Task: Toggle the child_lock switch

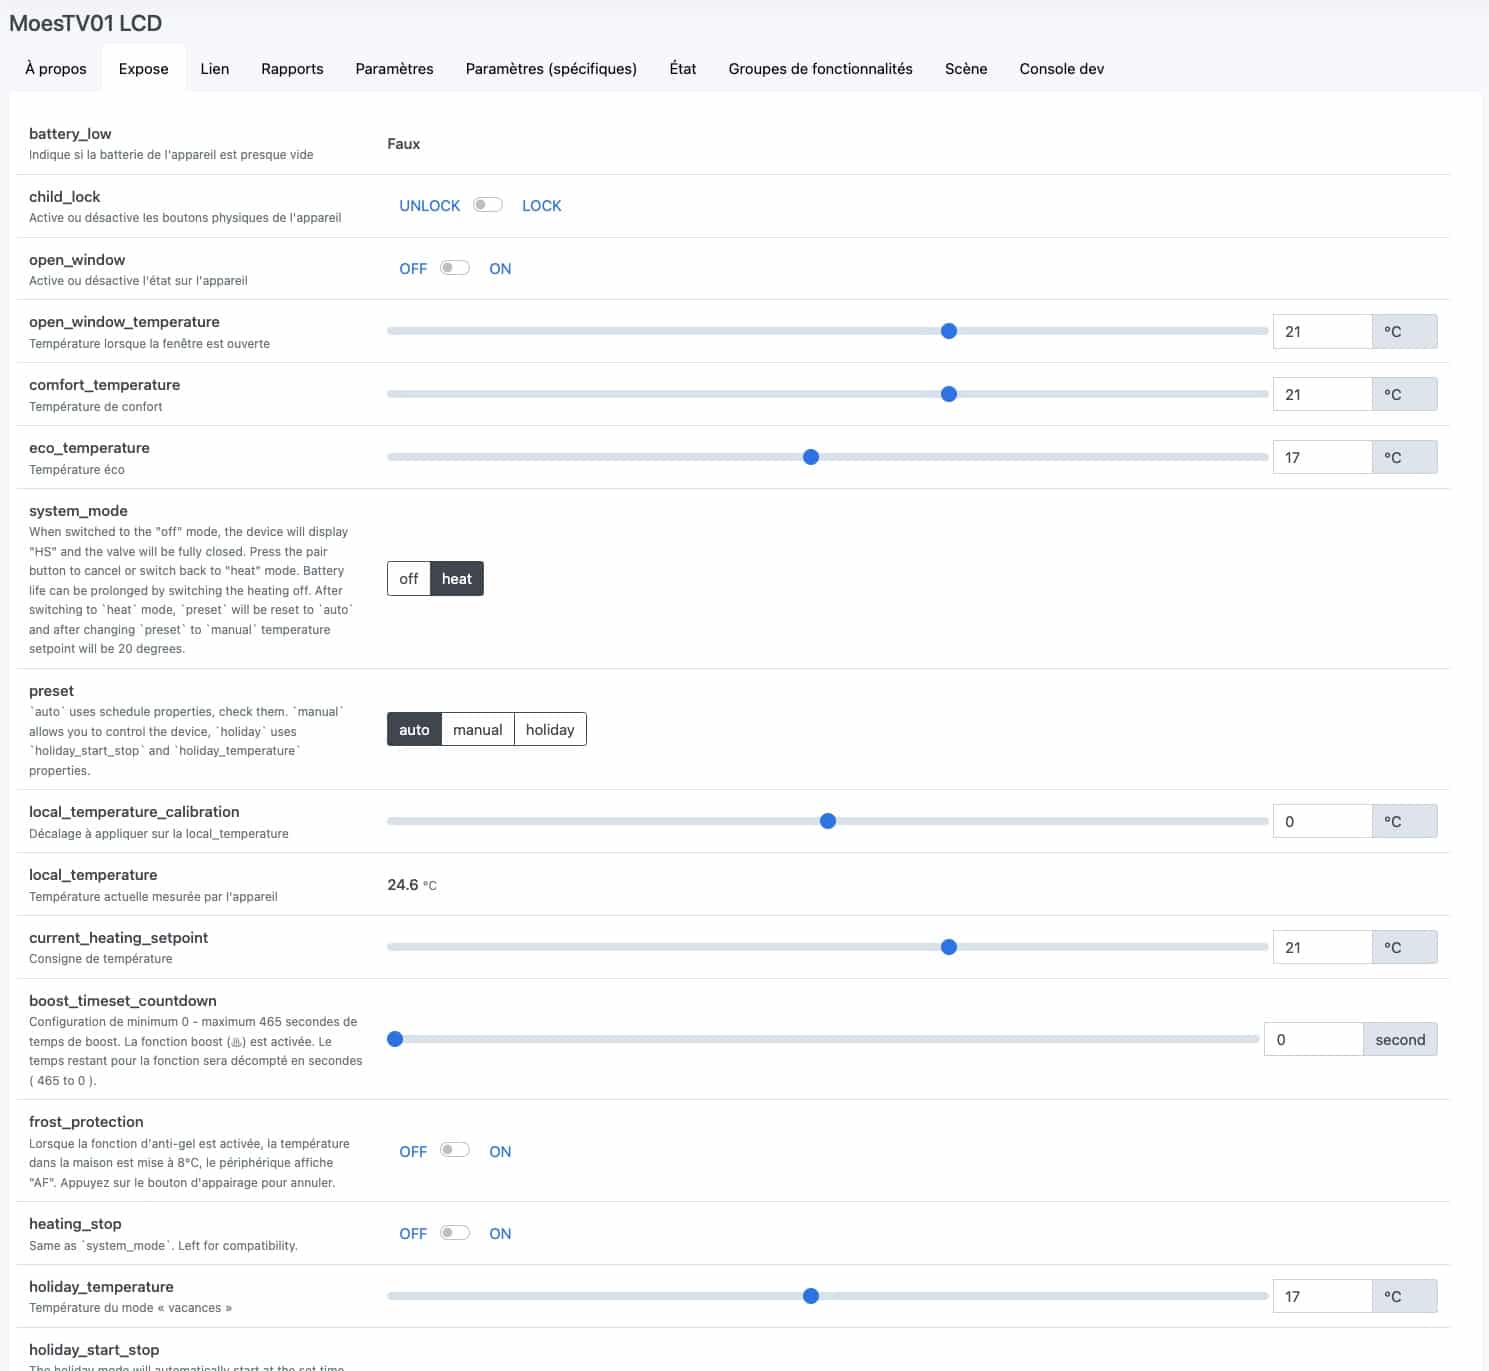Action: coord(488,205)
